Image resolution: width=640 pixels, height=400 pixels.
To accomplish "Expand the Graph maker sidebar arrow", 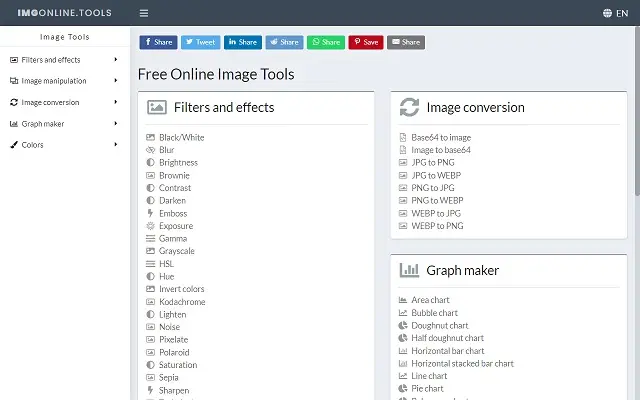I will pyautogui.click(x=116, y=123).
